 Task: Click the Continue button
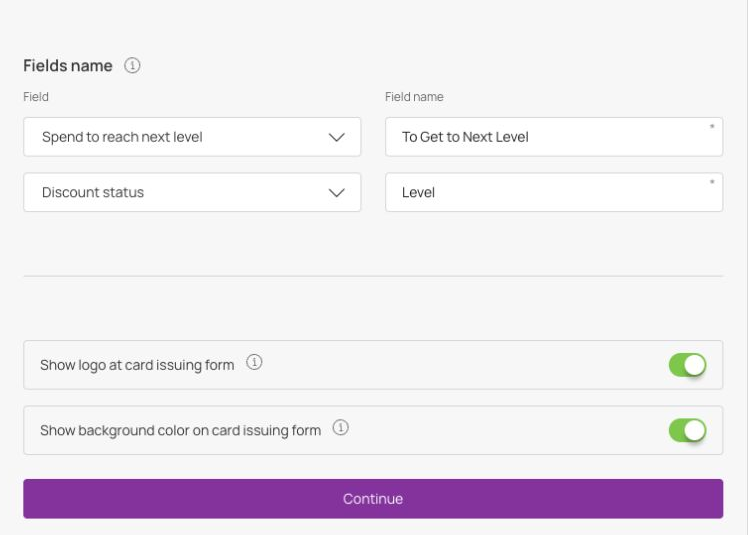pyautogui.click(x=373, y=499)
